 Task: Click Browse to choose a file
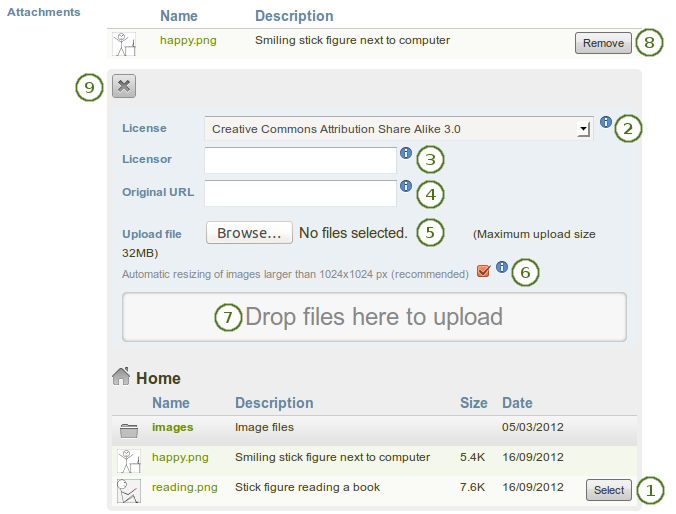249,233
